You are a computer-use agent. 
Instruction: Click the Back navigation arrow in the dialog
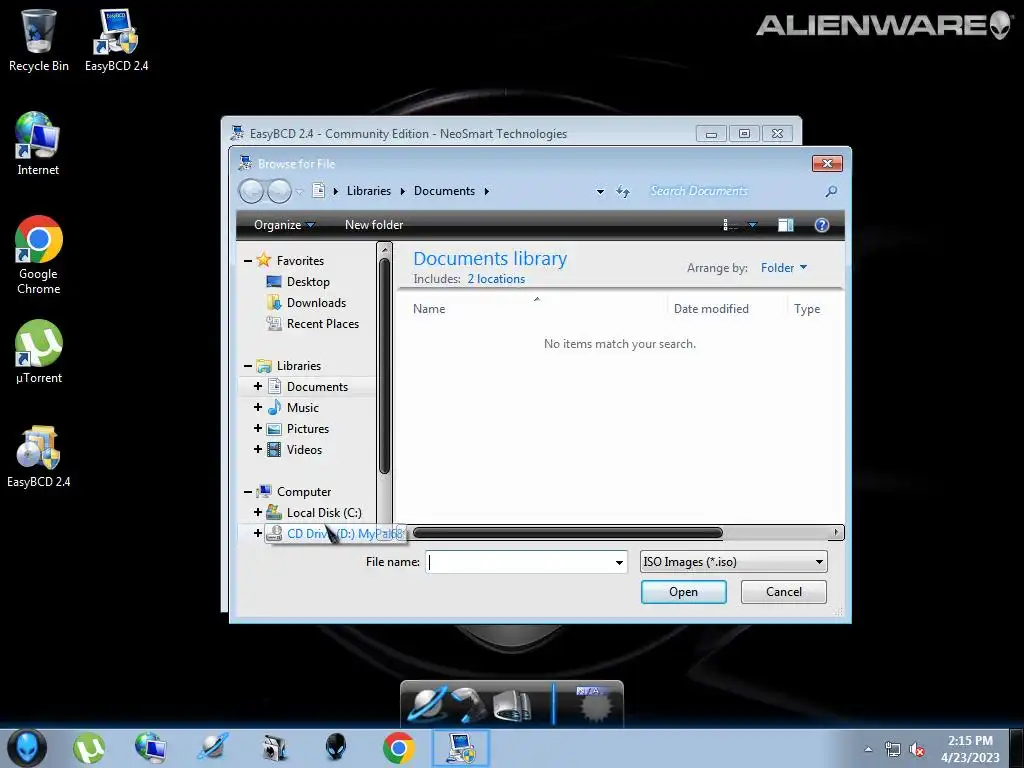click(251, 191)
